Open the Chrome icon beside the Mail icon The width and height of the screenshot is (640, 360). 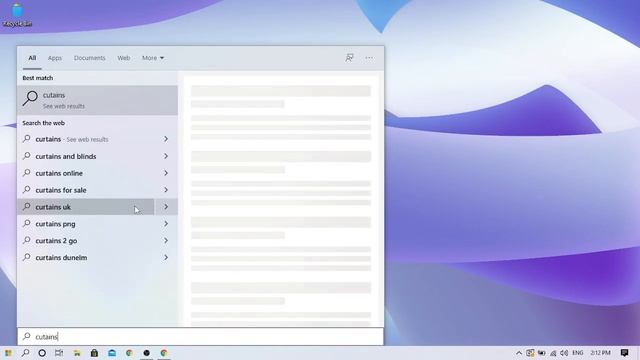click(129, 353)
